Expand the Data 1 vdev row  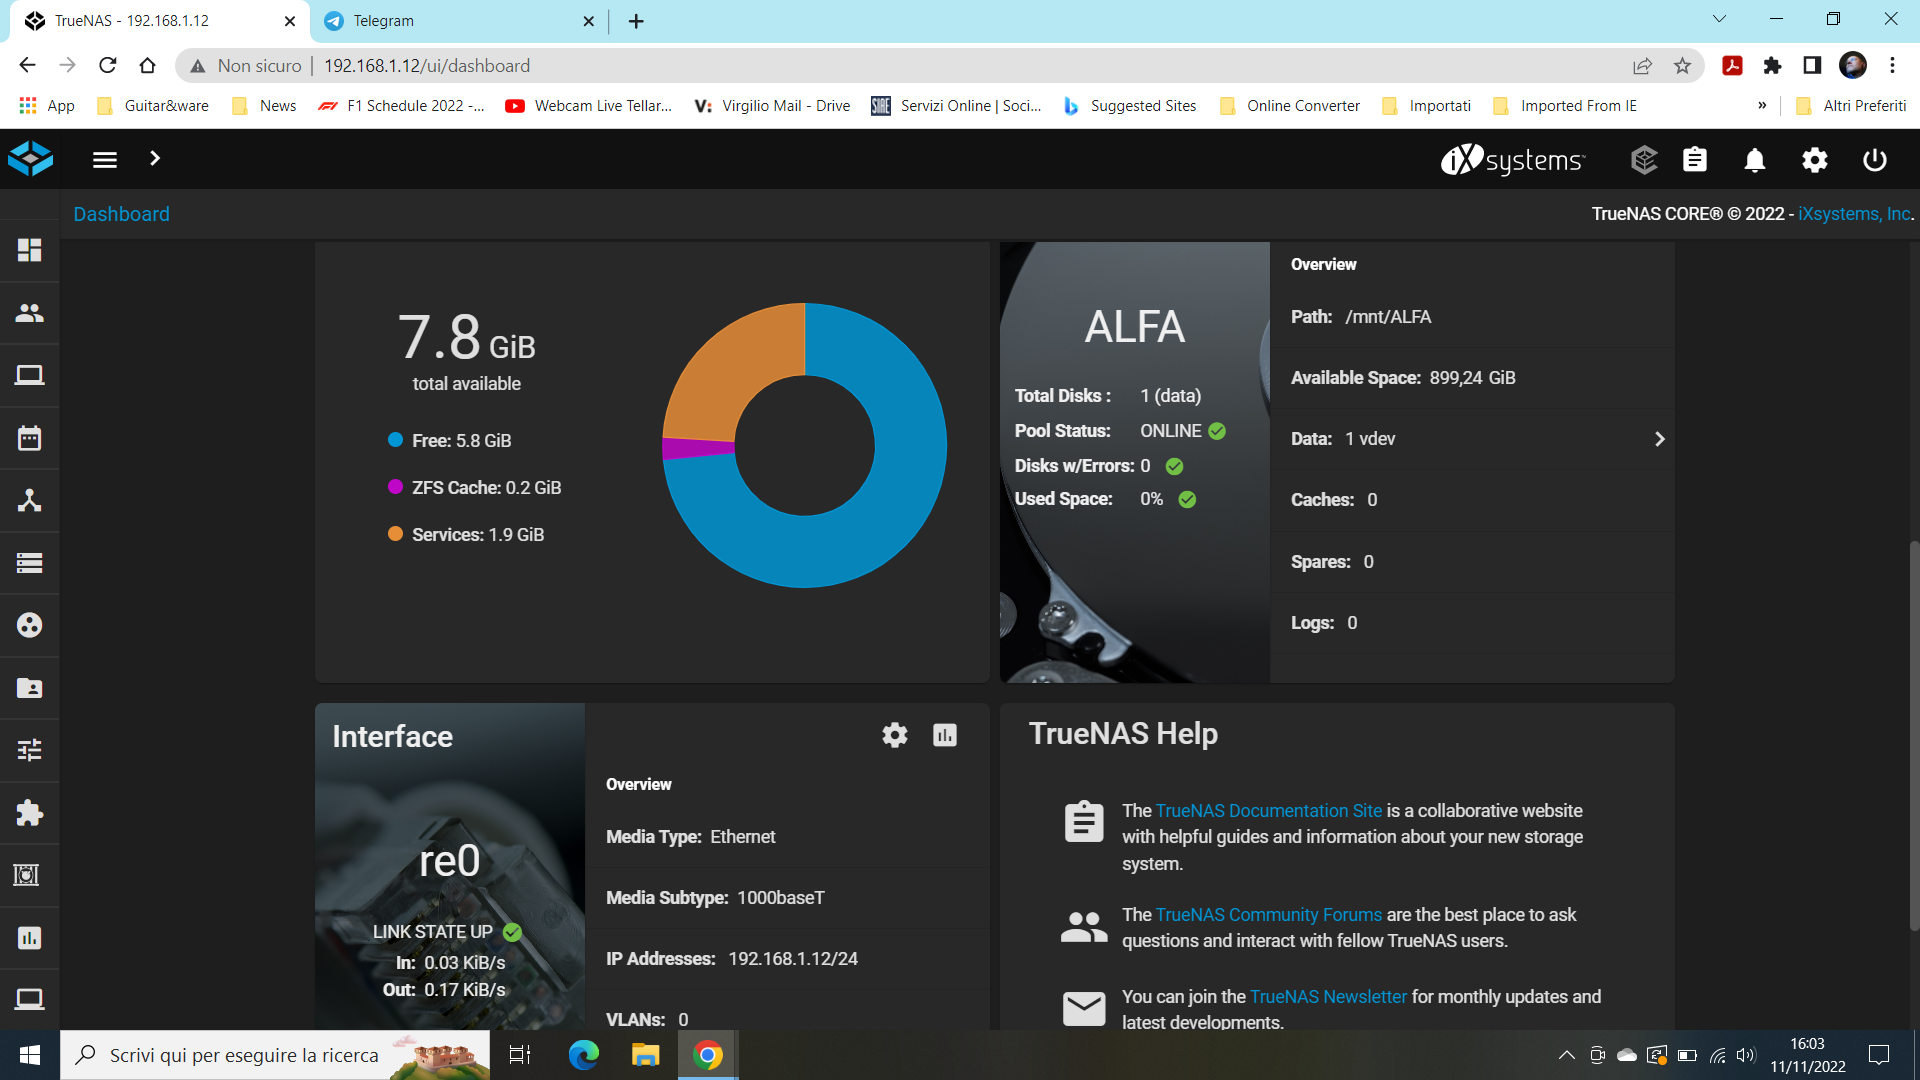tap(1472, 439)
